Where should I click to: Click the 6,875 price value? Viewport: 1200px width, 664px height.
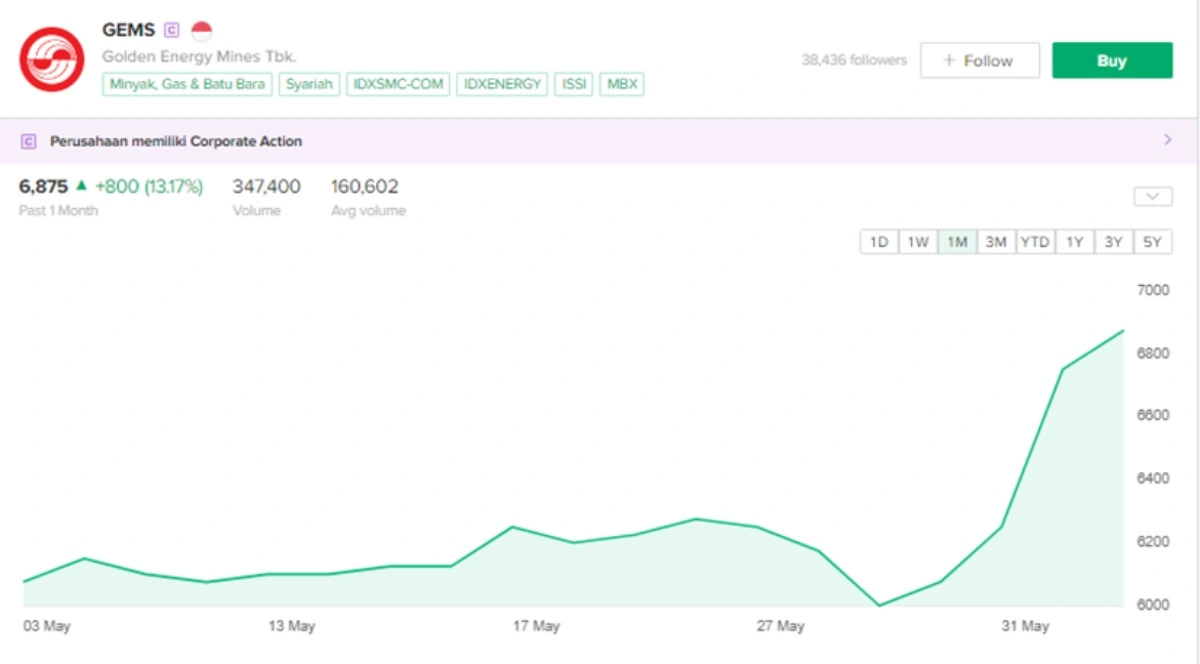tap(43, 186)
